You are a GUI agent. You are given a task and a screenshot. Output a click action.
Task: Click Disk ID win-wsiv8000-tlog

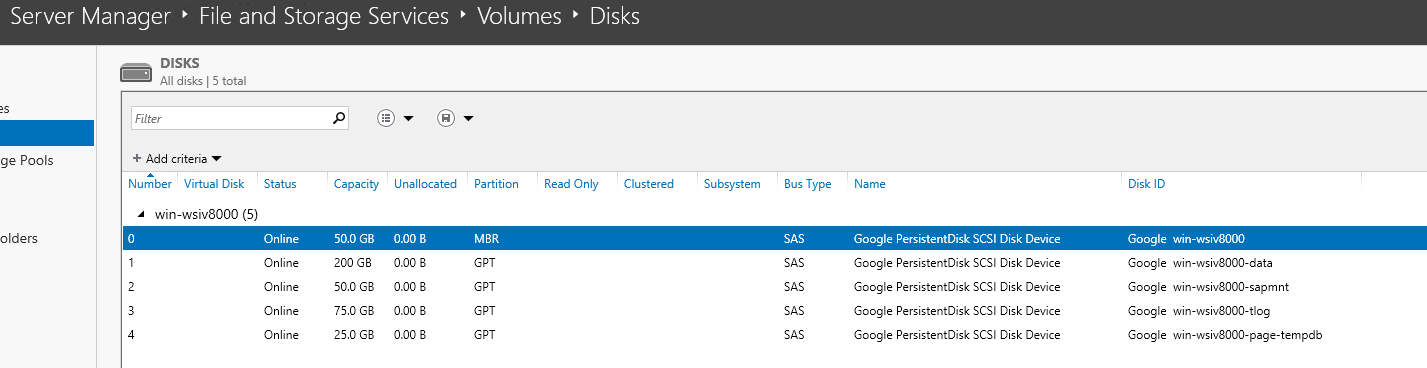point(1200,311)
